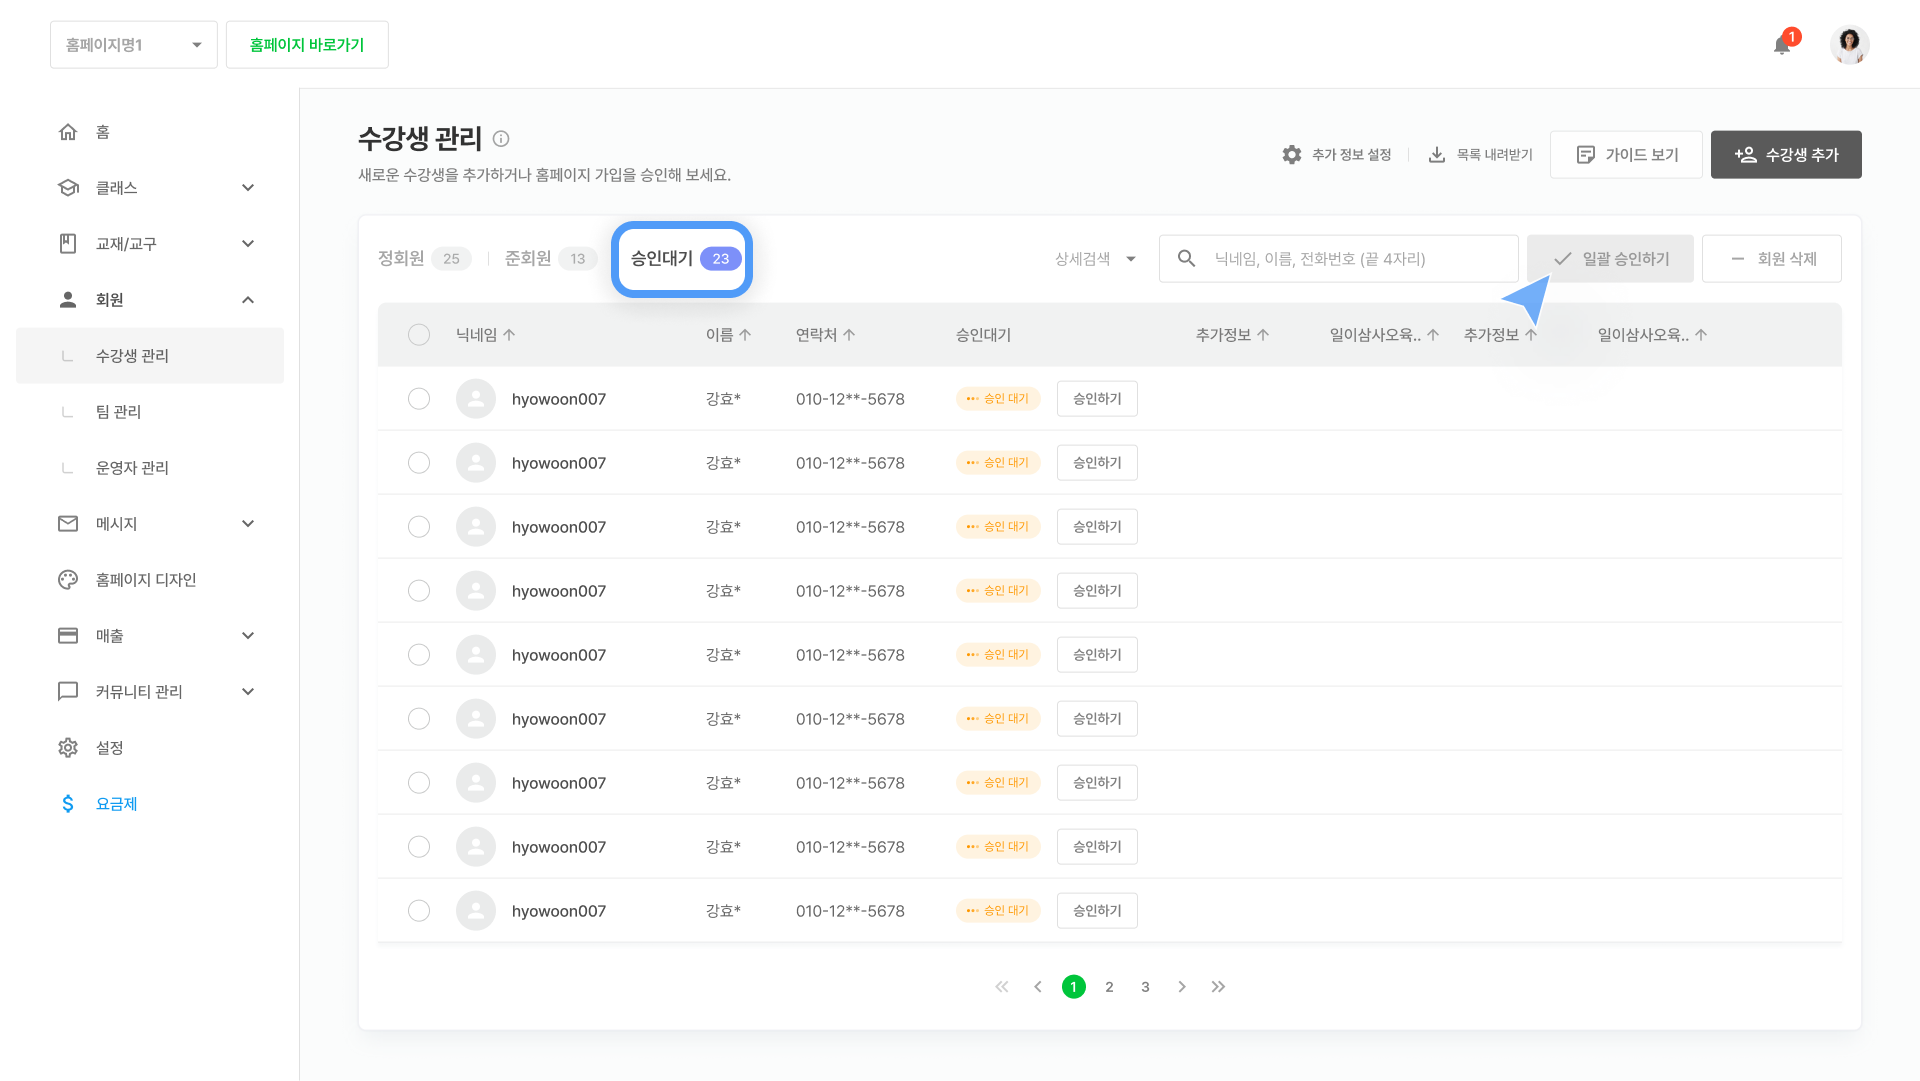
Task: Open the 홈페이지명1 dropdown
Action: [x=133, y=45]
